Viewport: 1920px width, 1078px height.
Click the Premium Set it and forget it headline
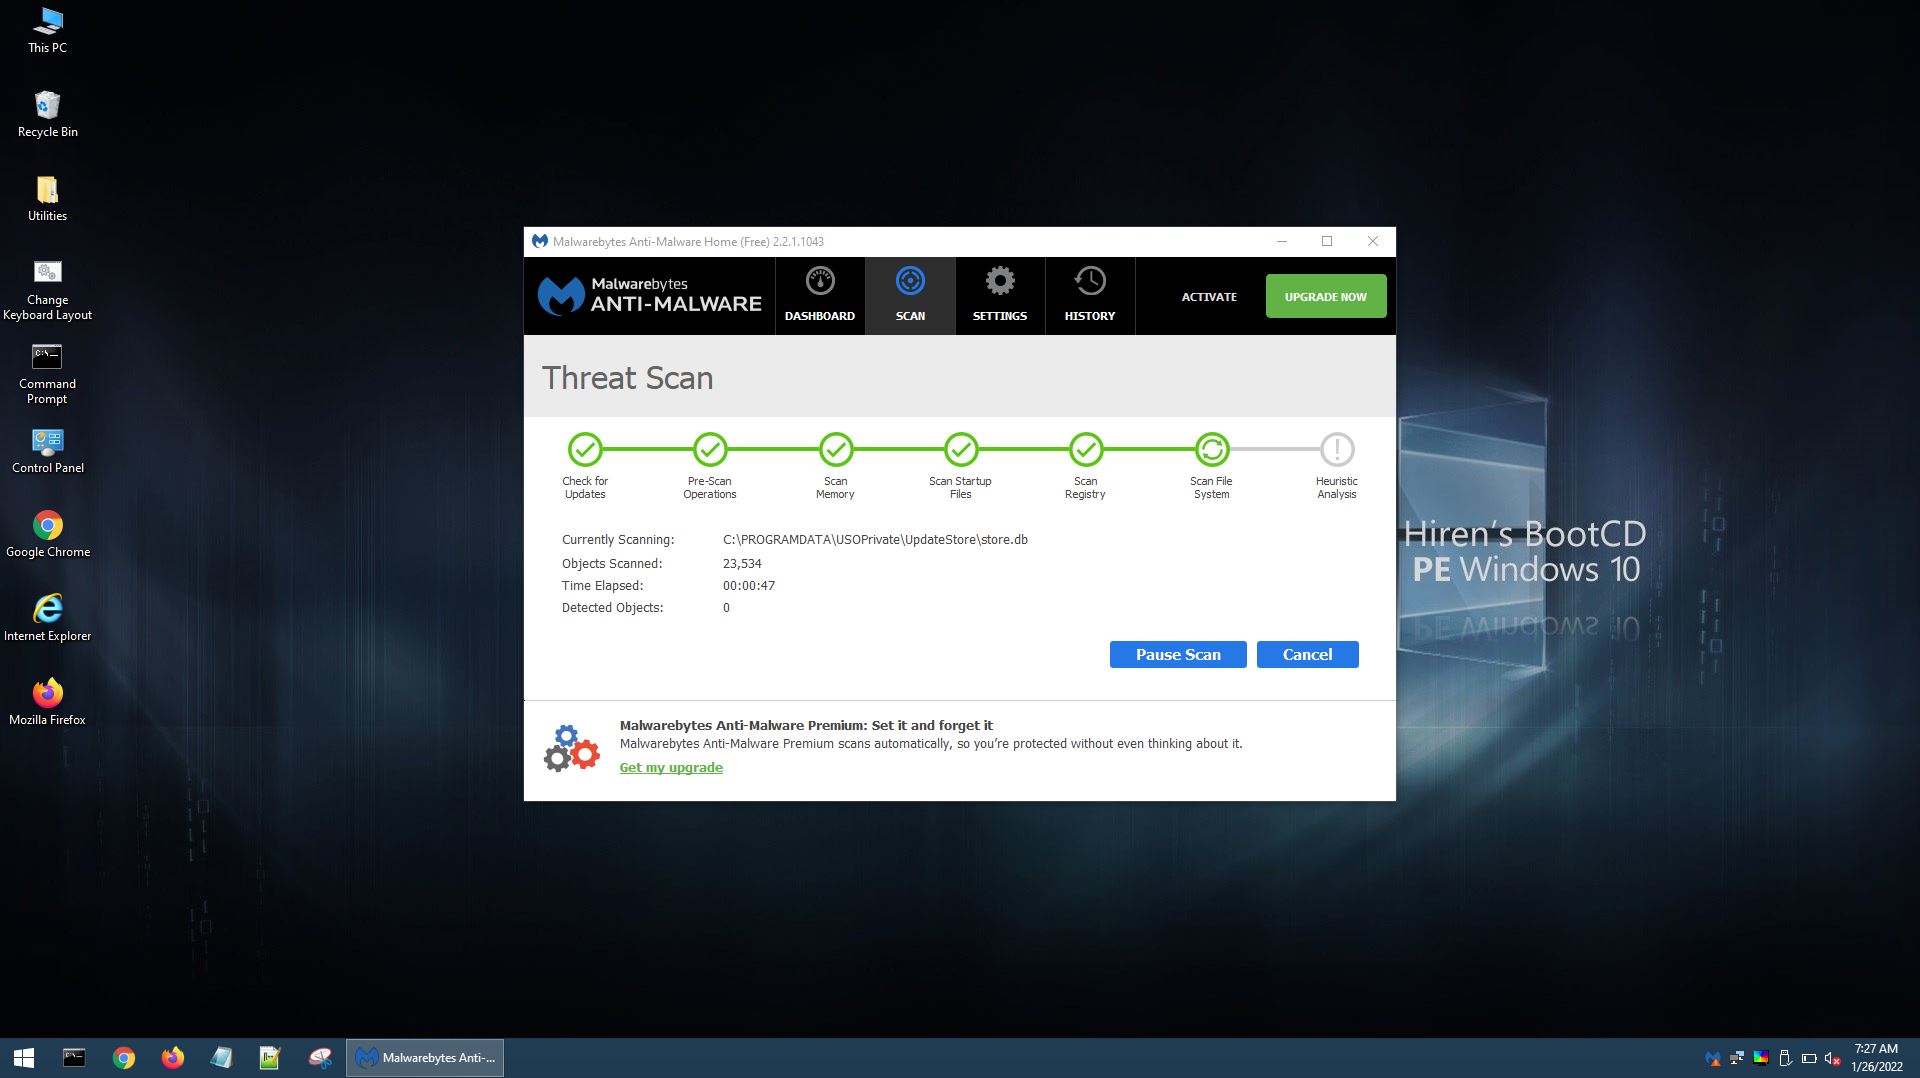tap(806, 726)
